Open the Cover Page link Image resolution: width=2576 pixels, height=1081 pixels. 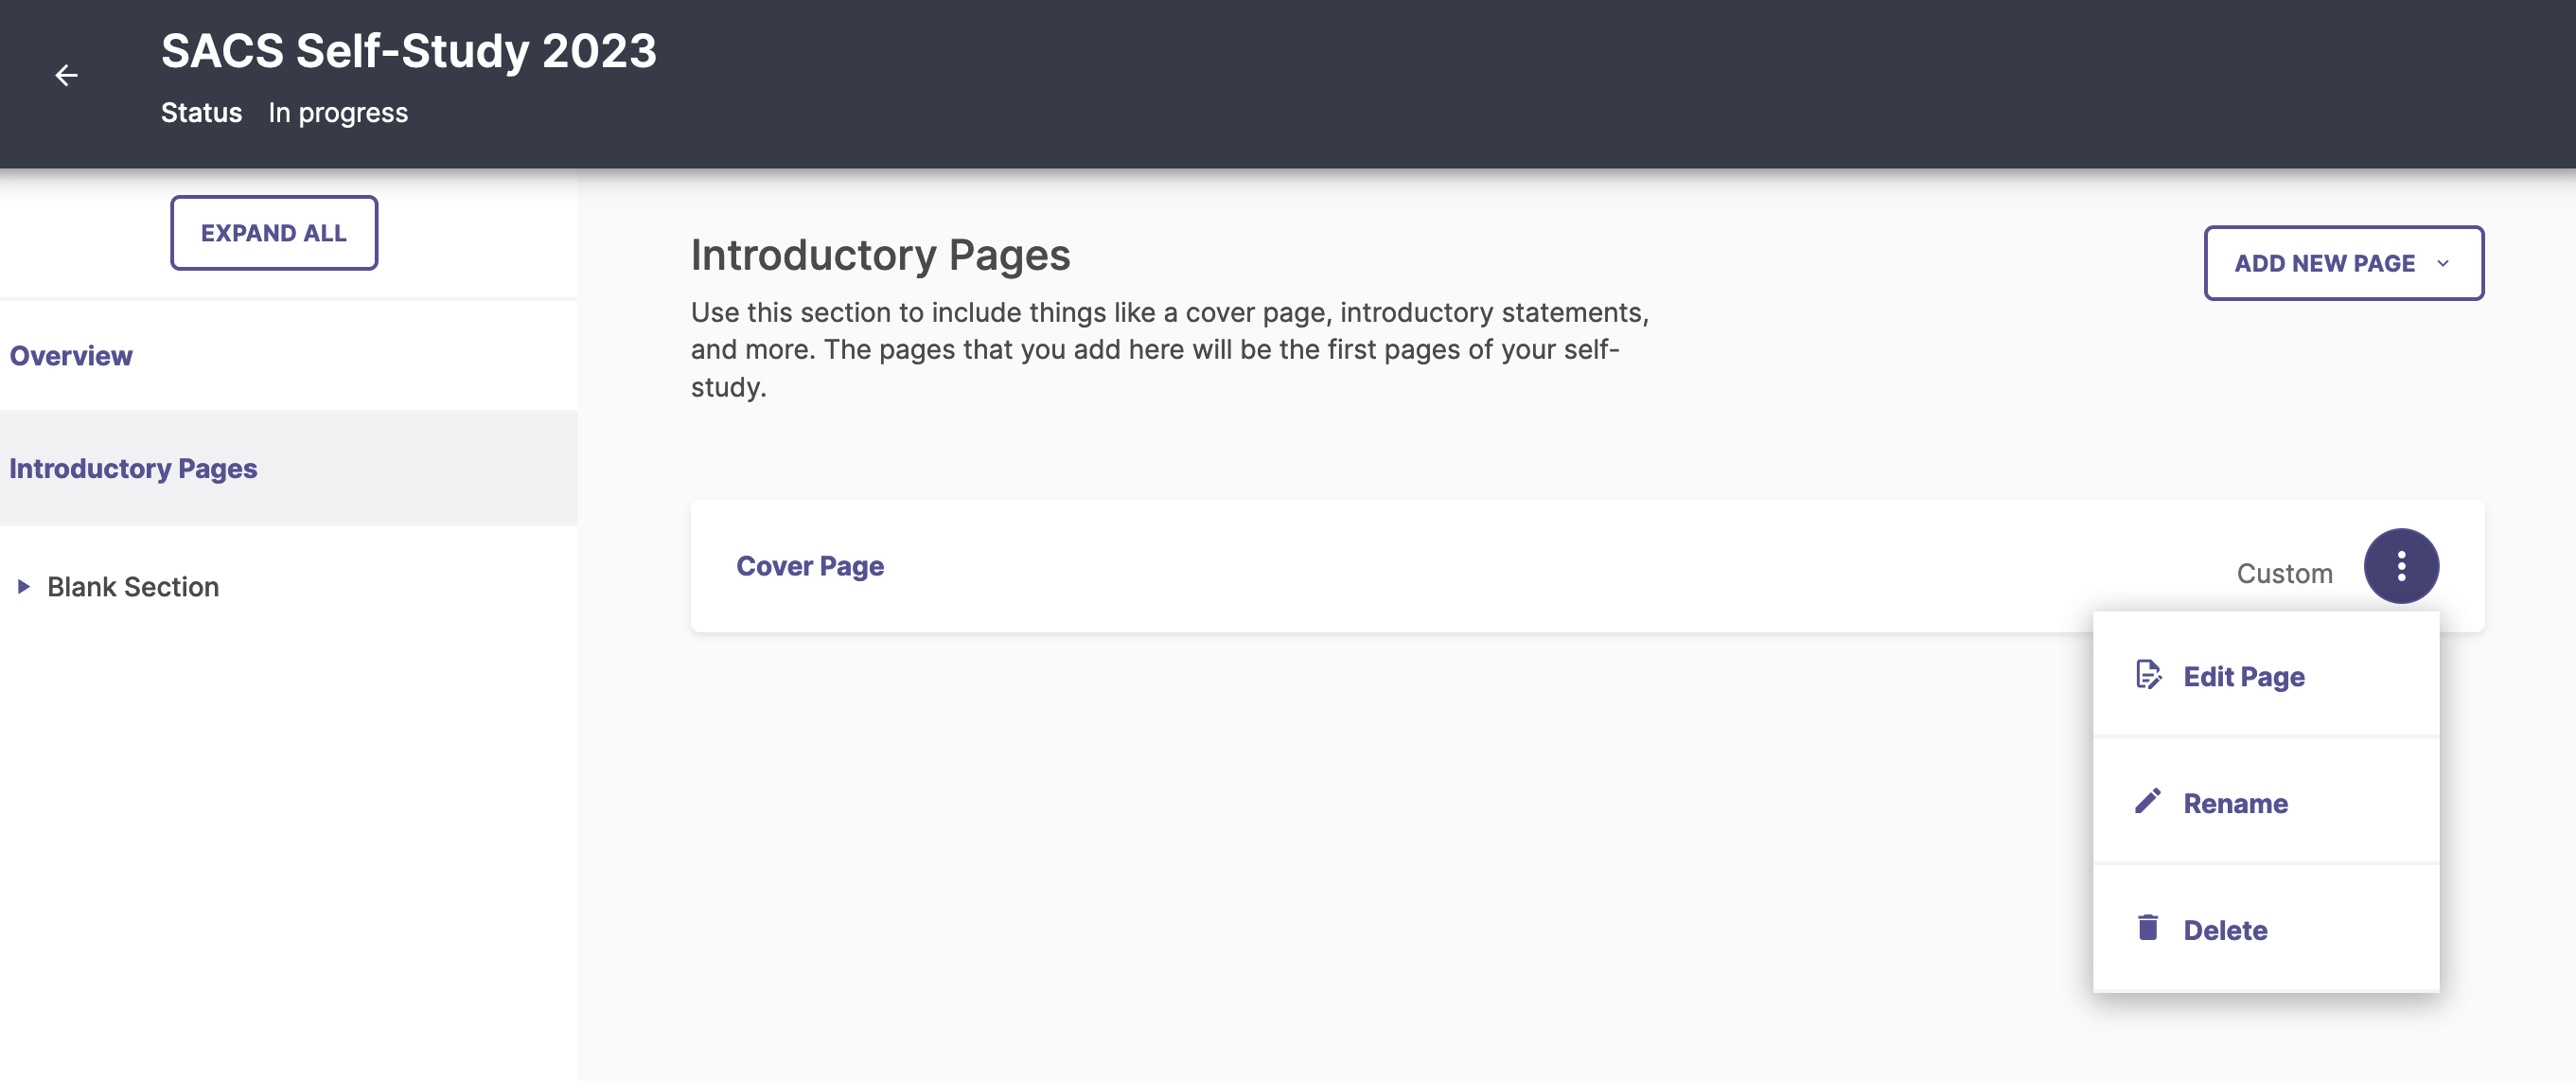coord(809,566)
